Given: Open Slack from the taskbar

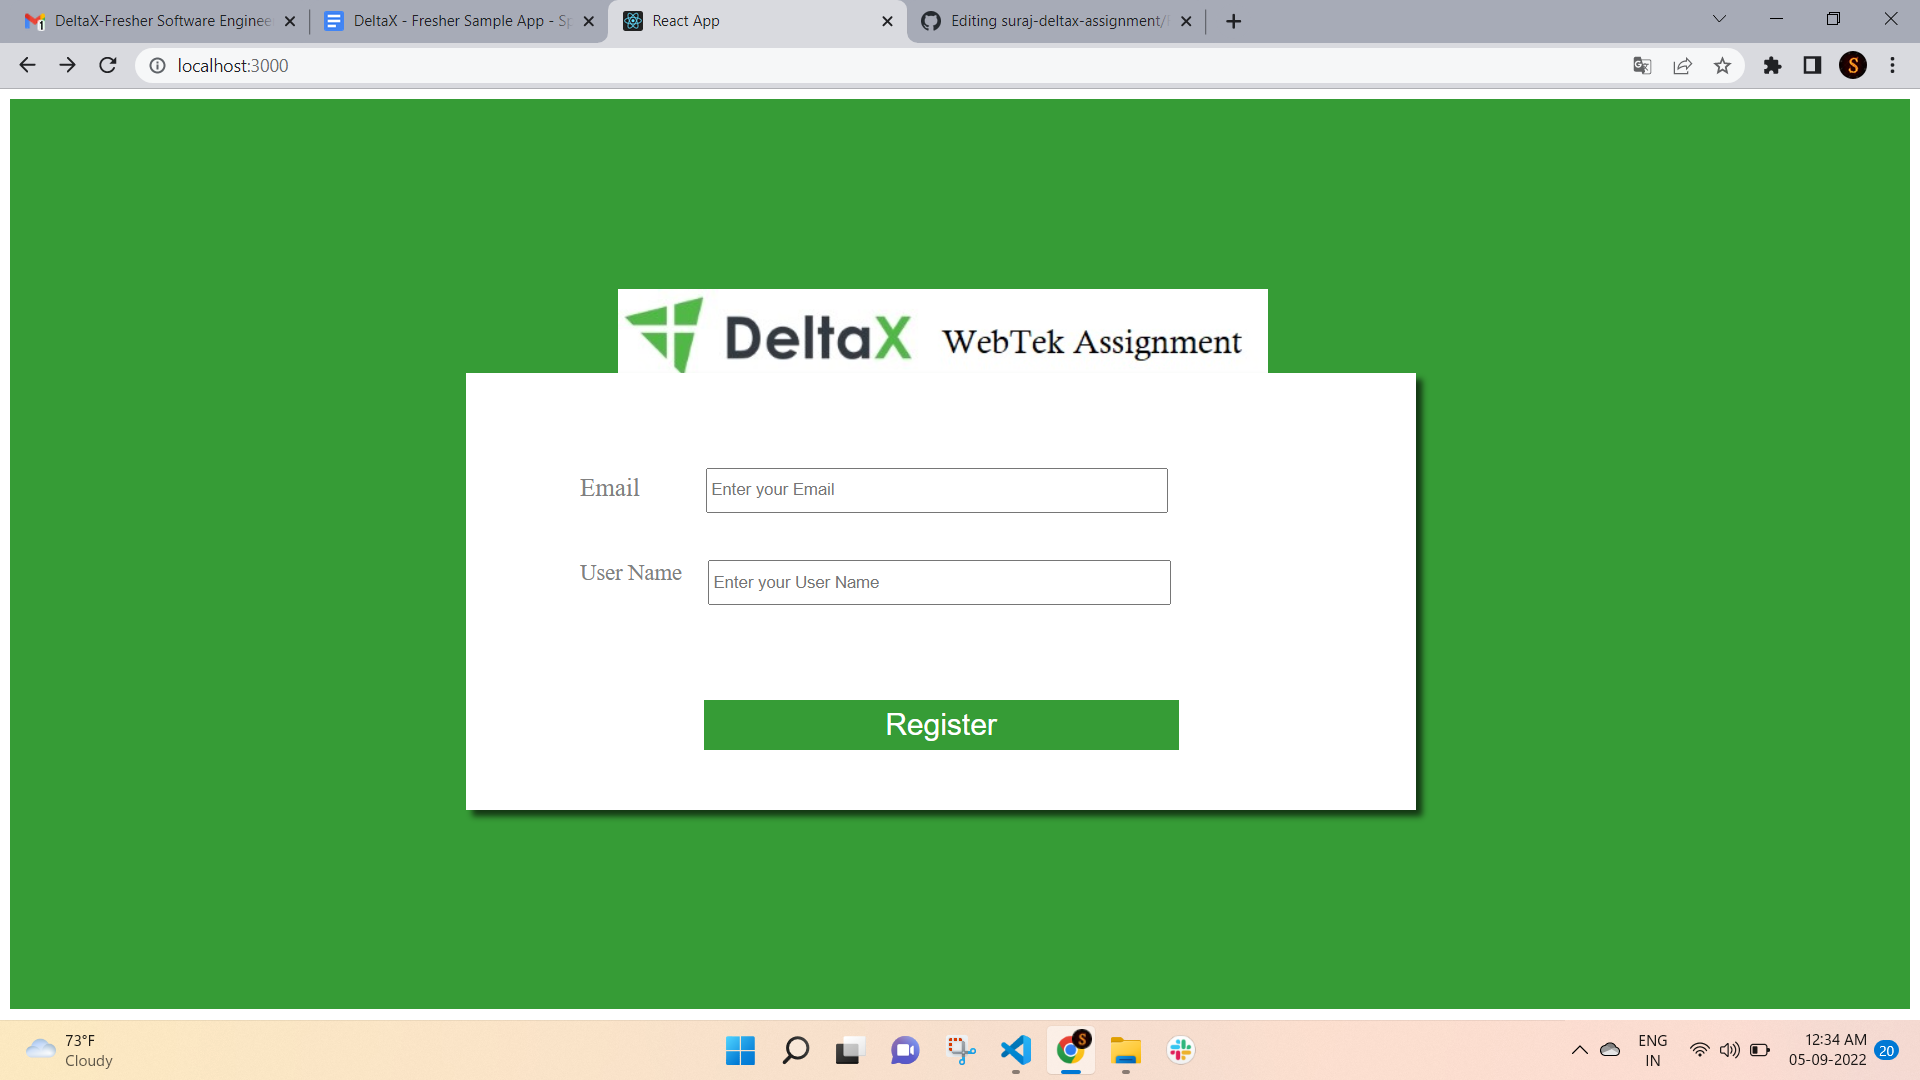Looking at the screenshot, I should 1180,1050.
